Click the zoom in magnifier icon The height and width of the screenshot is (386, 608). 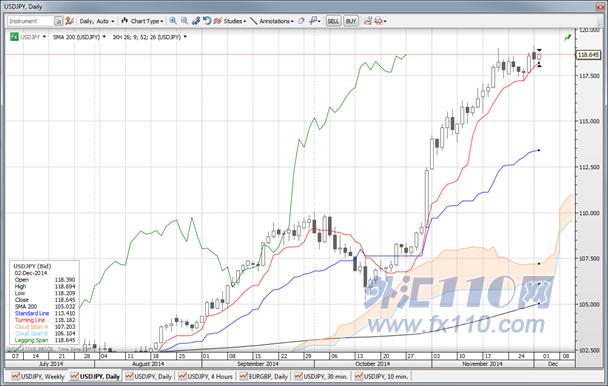(173, 21)
